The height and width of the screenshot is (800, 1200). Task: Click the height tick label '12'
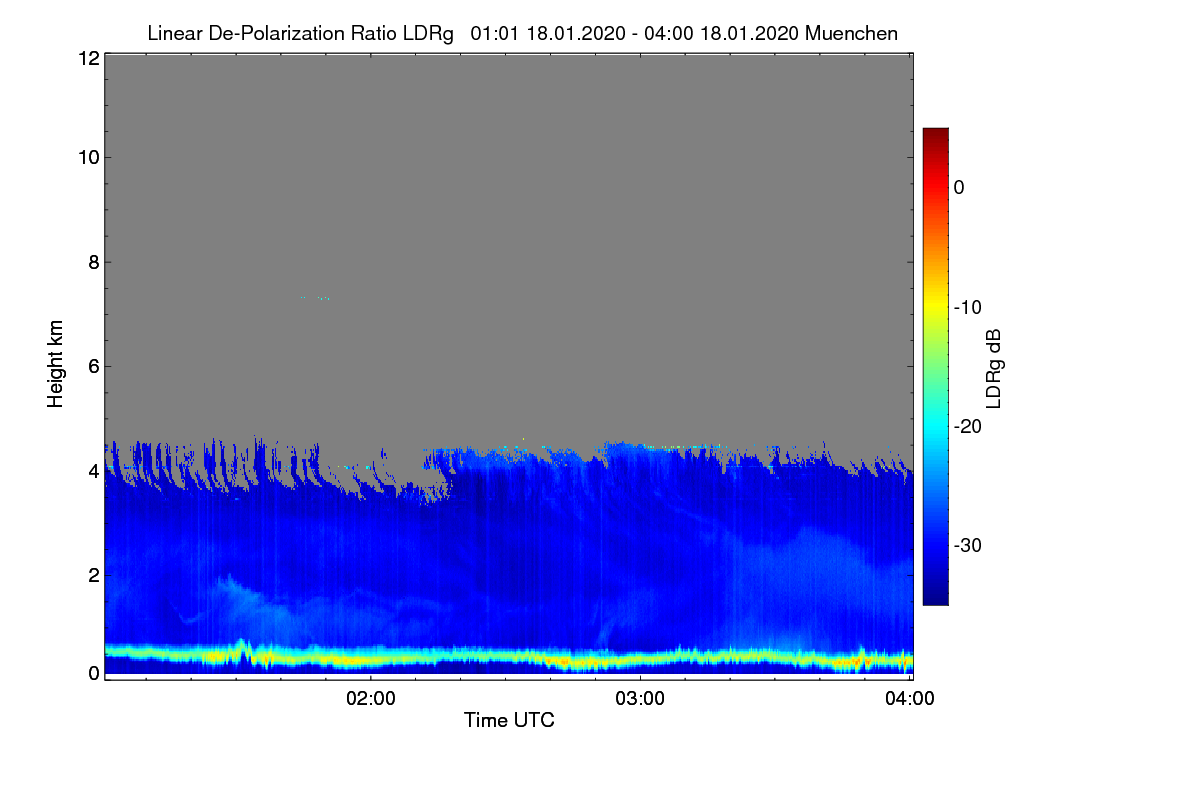(88, 58)
